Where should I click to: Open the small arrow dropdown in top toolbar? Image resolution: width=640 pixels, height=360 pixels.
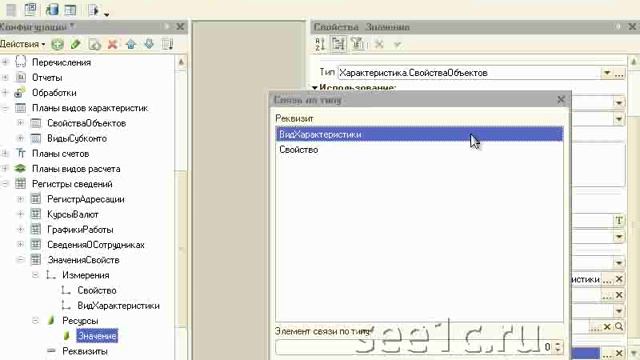pos(107,14)
